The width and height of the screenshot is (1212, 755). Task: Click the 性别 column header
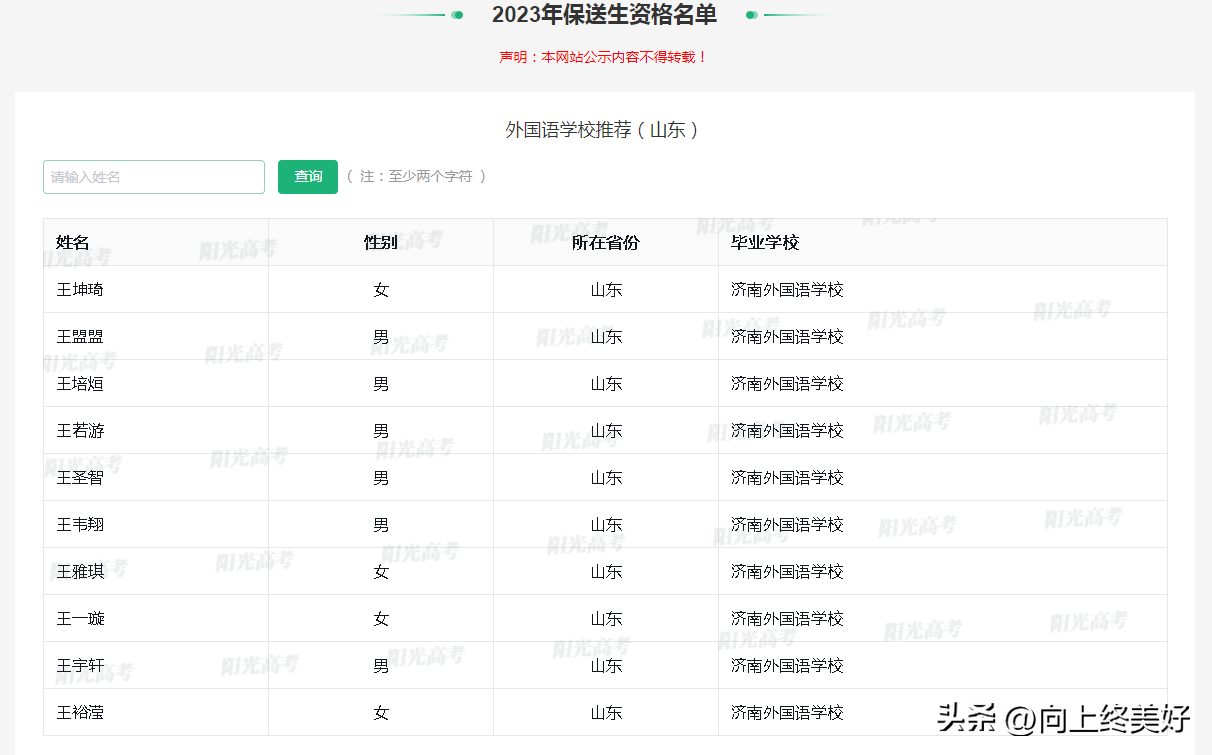(381, 243)
